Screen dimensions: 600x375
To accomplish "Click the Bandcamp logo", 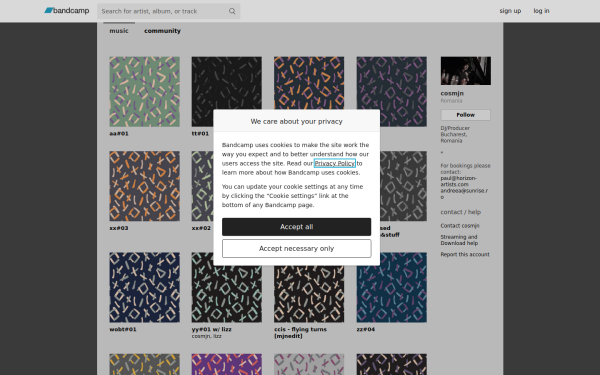I will pyautogui.click(x=67, y=11).
